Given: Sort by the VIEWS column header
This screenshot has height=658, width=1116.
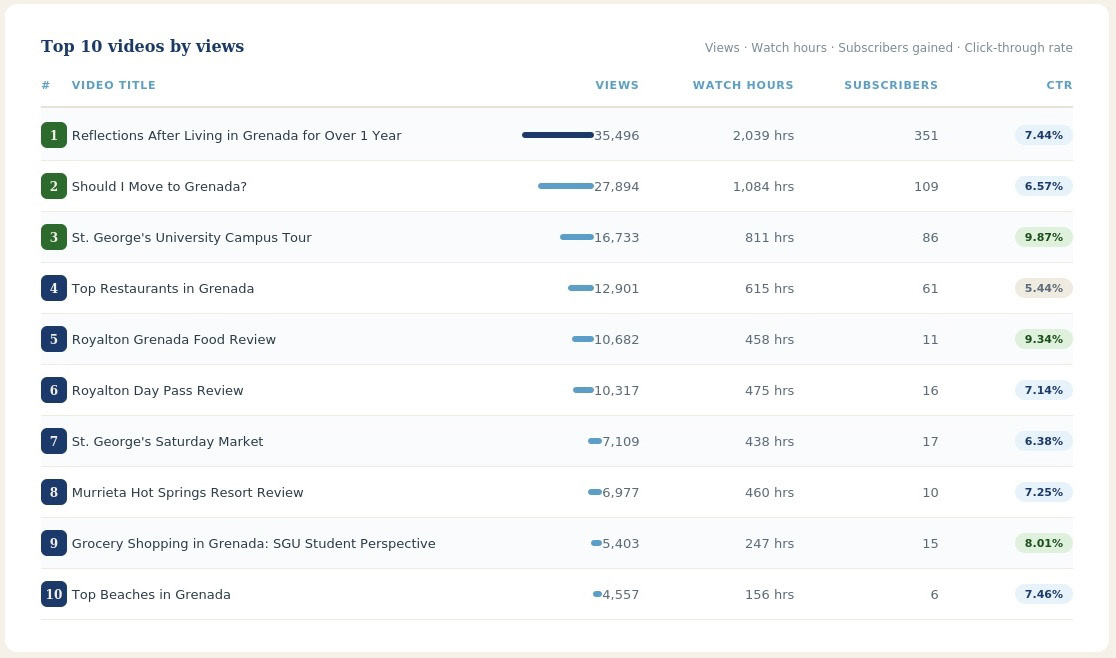Looking at the screenshot, I should 617,85.
